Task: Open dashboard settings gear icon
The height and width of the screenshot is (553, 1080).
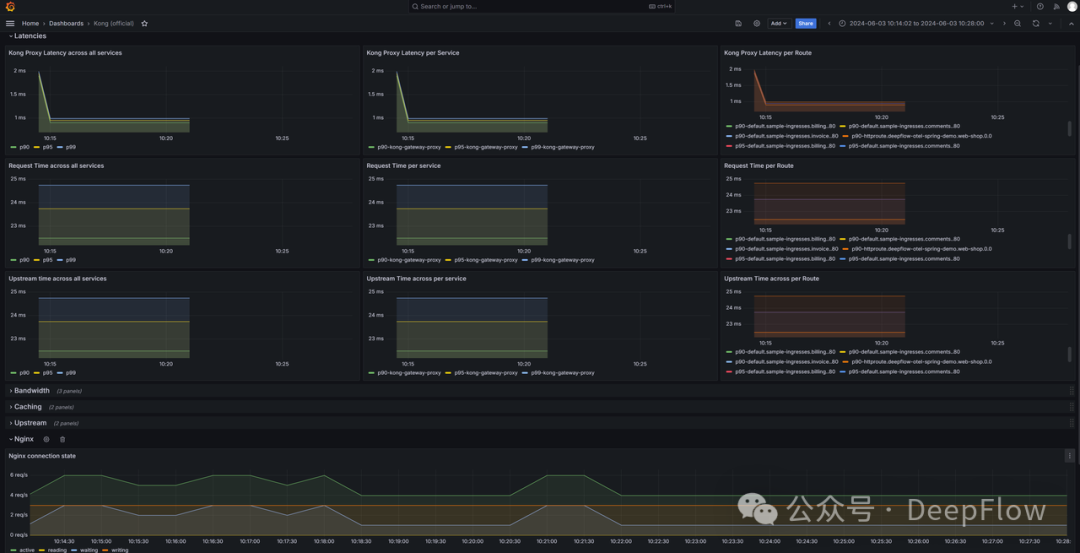Action: tap(757, 23)
